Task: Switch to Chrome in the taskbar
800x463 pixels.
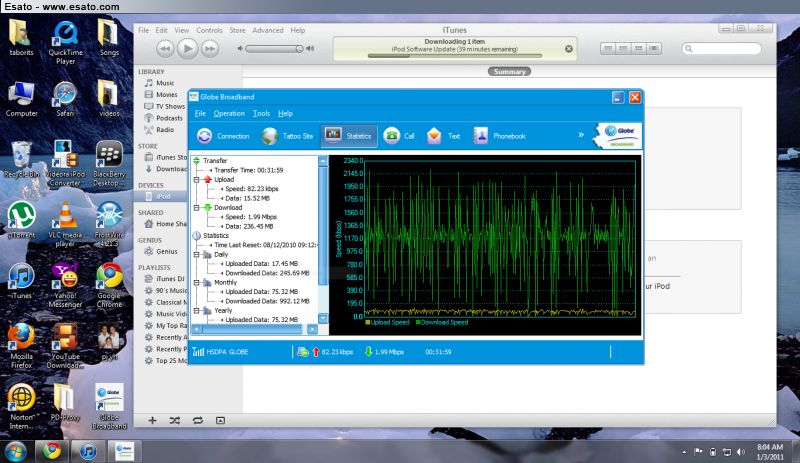Action: (52, 451)
